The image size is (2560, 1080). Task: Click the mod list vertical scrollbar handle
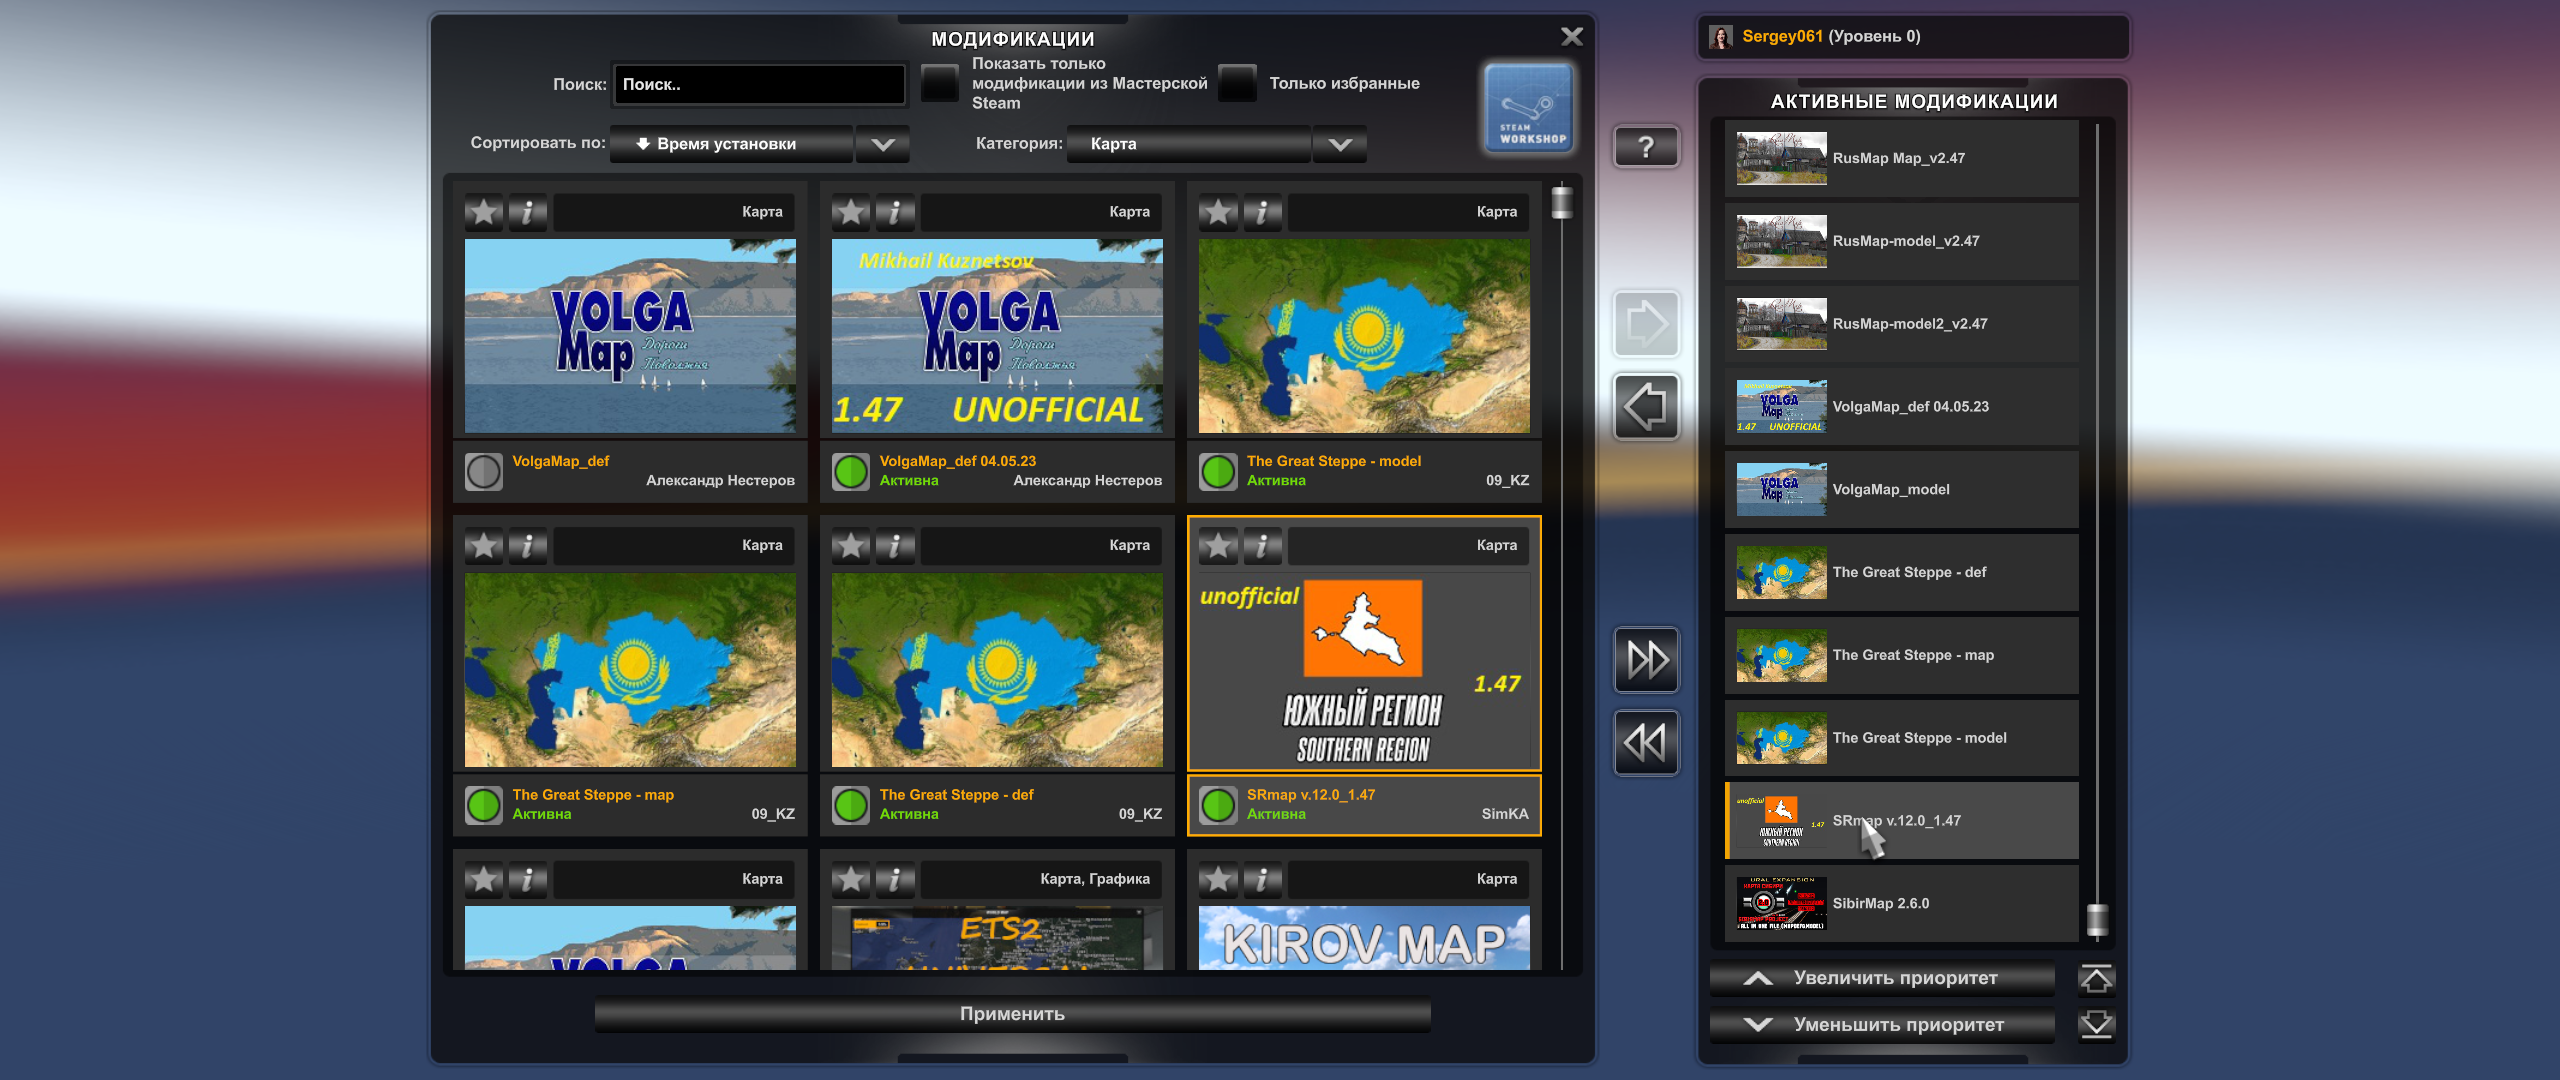coord(1561,202)
